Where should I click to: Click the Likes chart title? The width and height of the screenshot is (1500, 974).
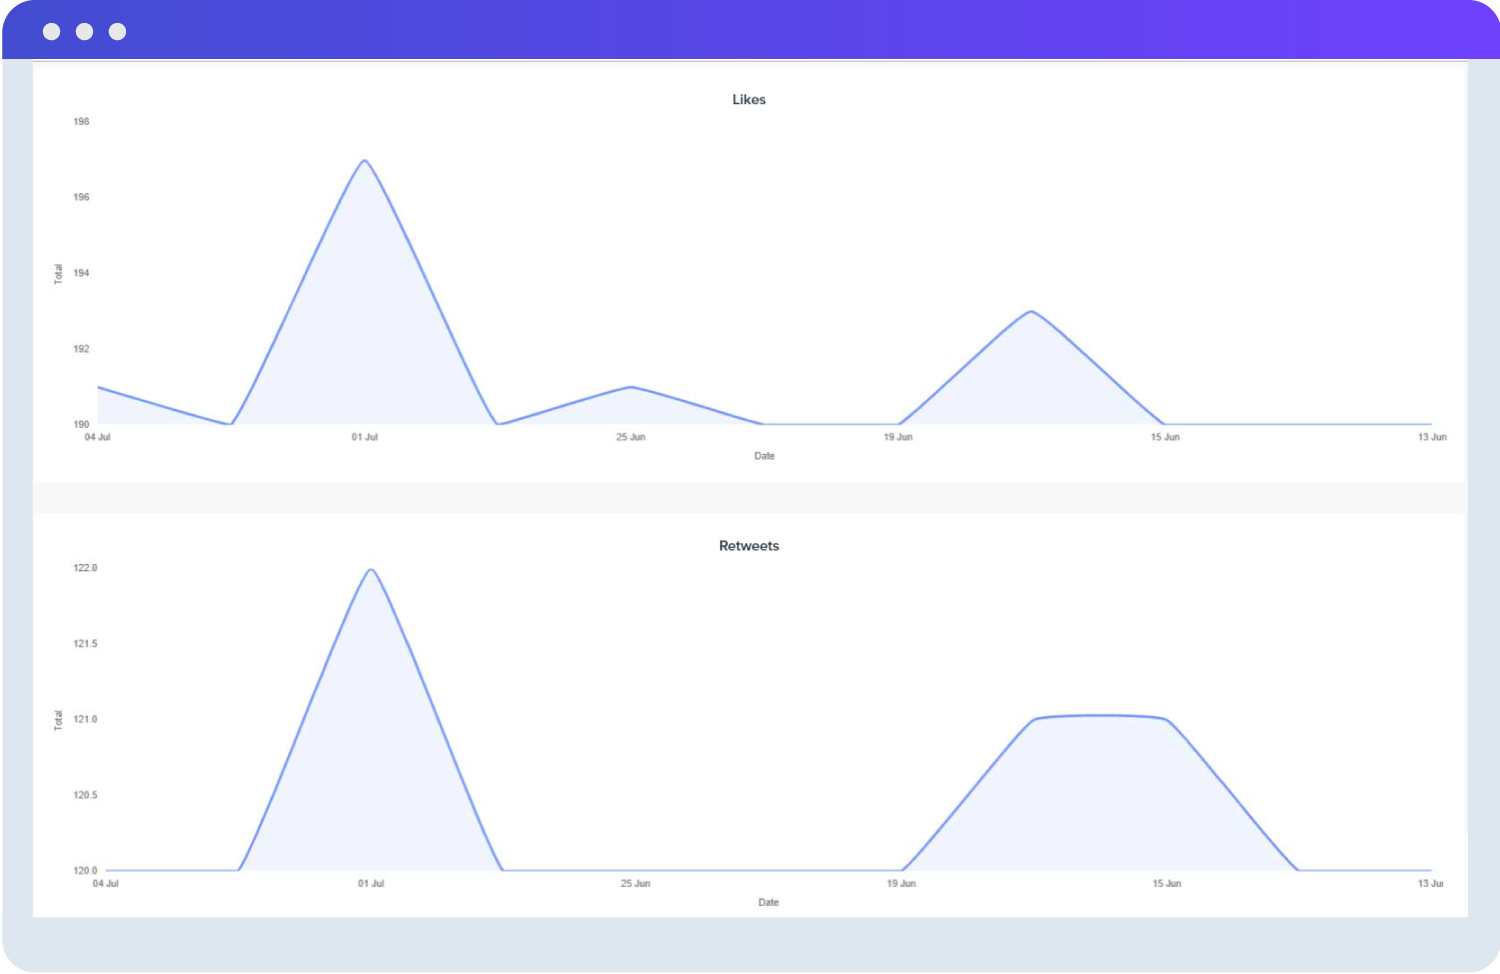pyautogui.click(x=749, y=100)
